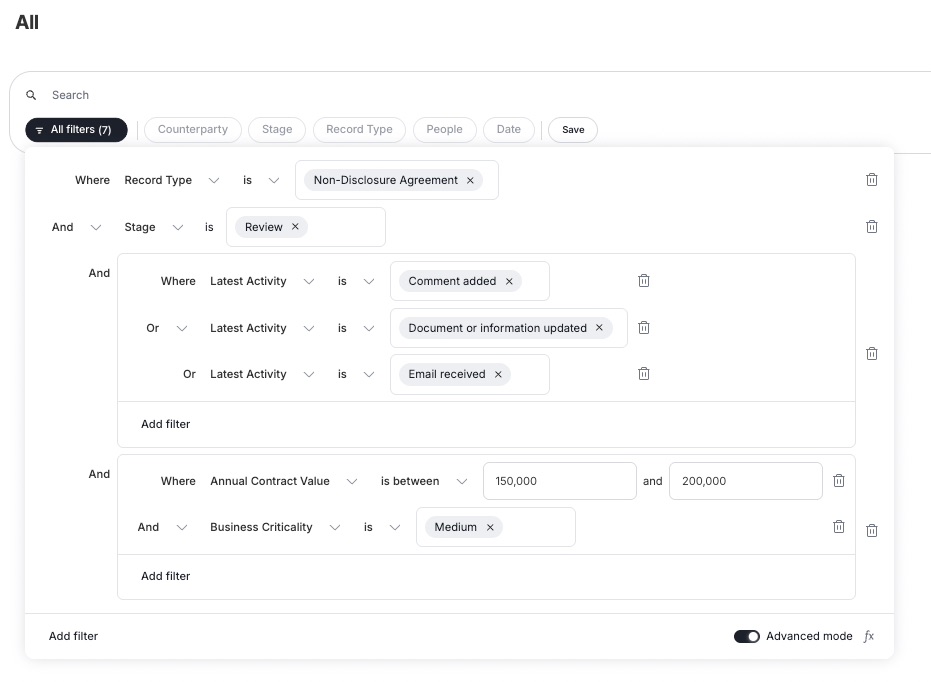Screen dimensions: 931x682
Task: Open Latest Activity field dropdown in Comment added row
Action: tap(262, 281)
